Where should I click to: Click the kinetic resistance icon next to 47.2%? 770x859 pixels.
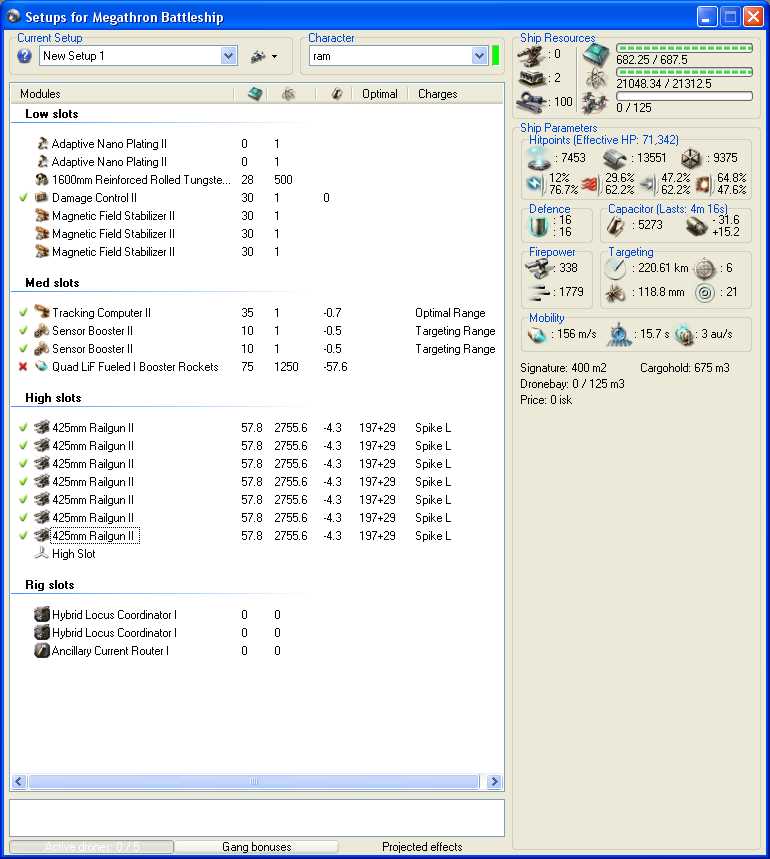[x=647, y=184]
